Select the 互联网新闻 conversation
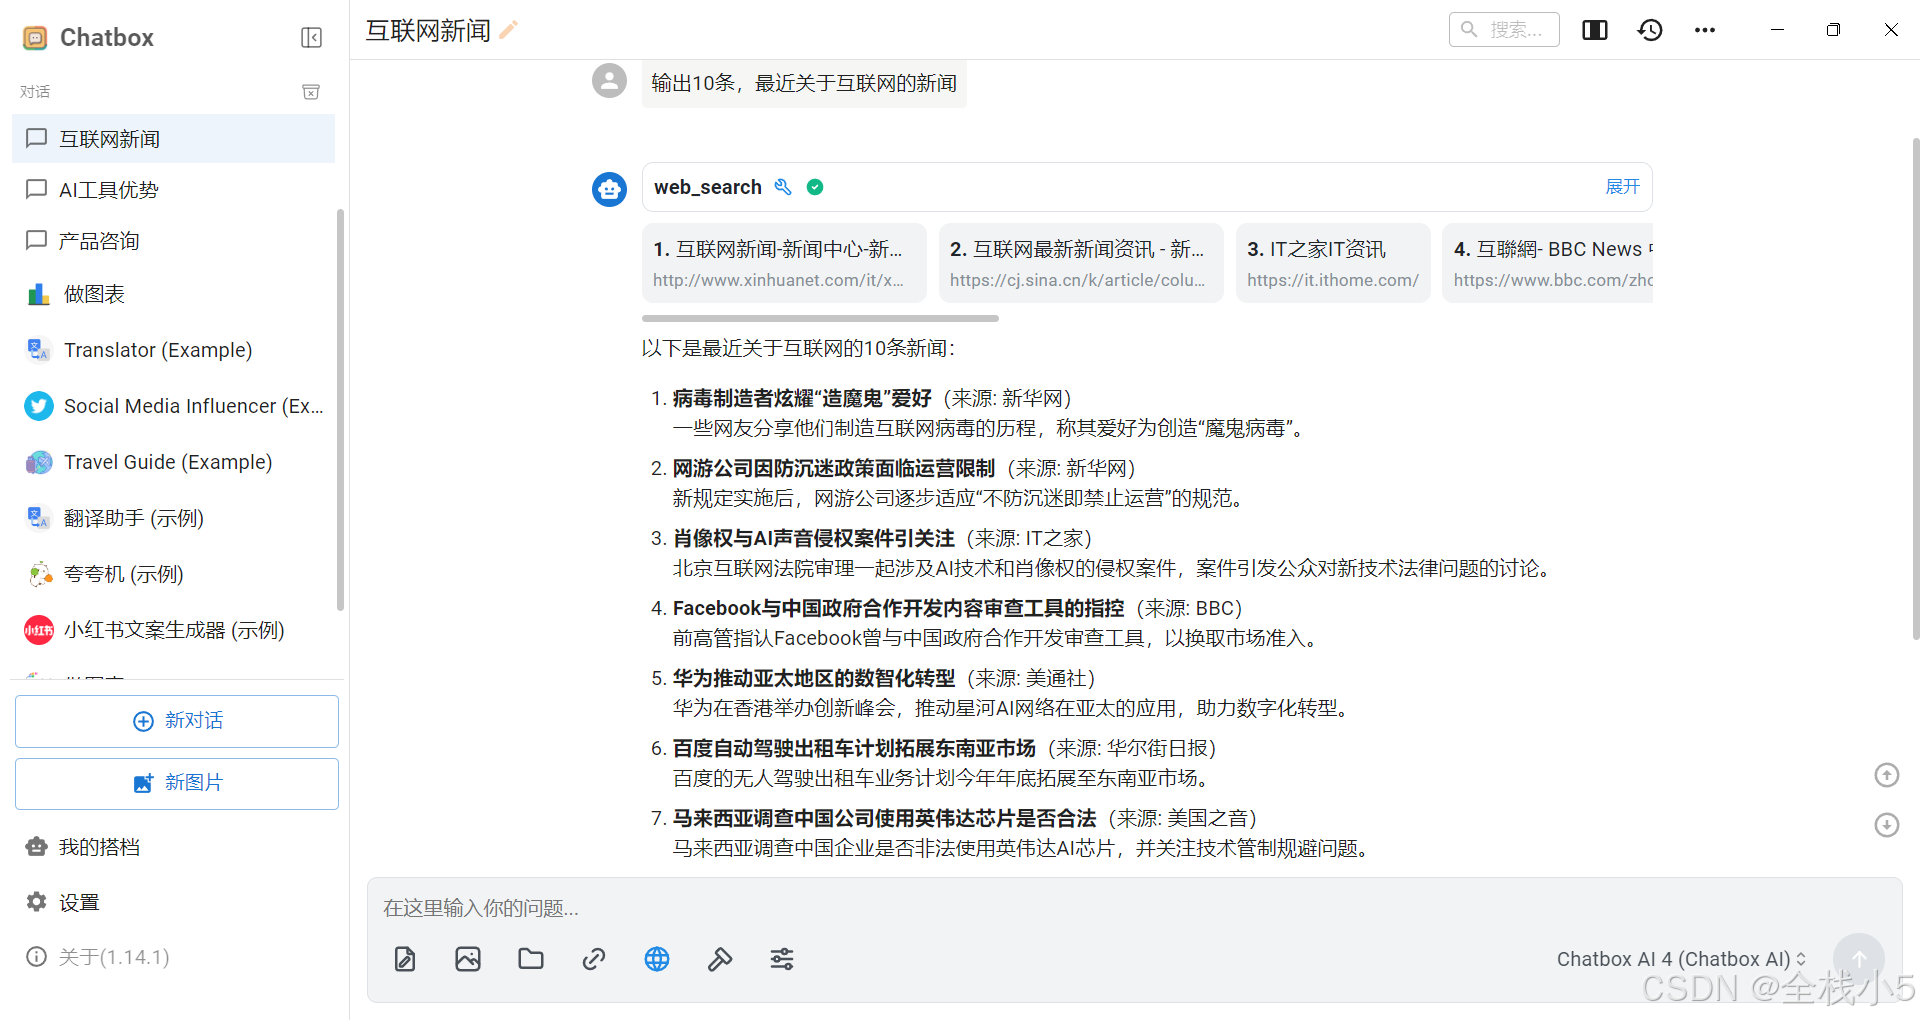This screenshot has width=1920, height=1020. tap(173, 139)
